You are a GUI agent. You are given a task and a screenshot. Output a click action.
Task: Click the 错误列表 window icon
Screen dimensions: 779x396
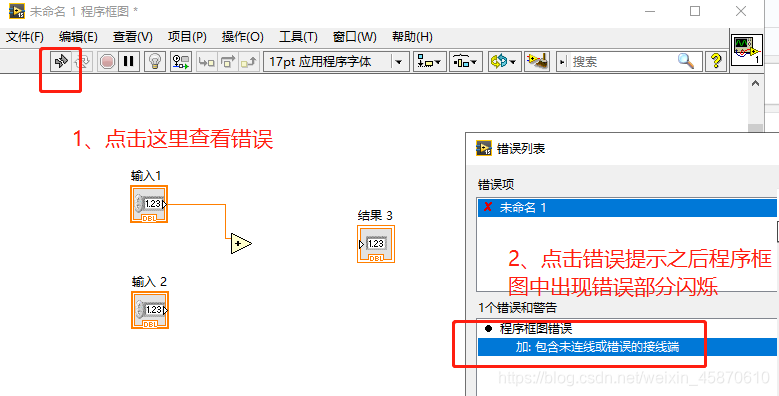pos(484,148)
